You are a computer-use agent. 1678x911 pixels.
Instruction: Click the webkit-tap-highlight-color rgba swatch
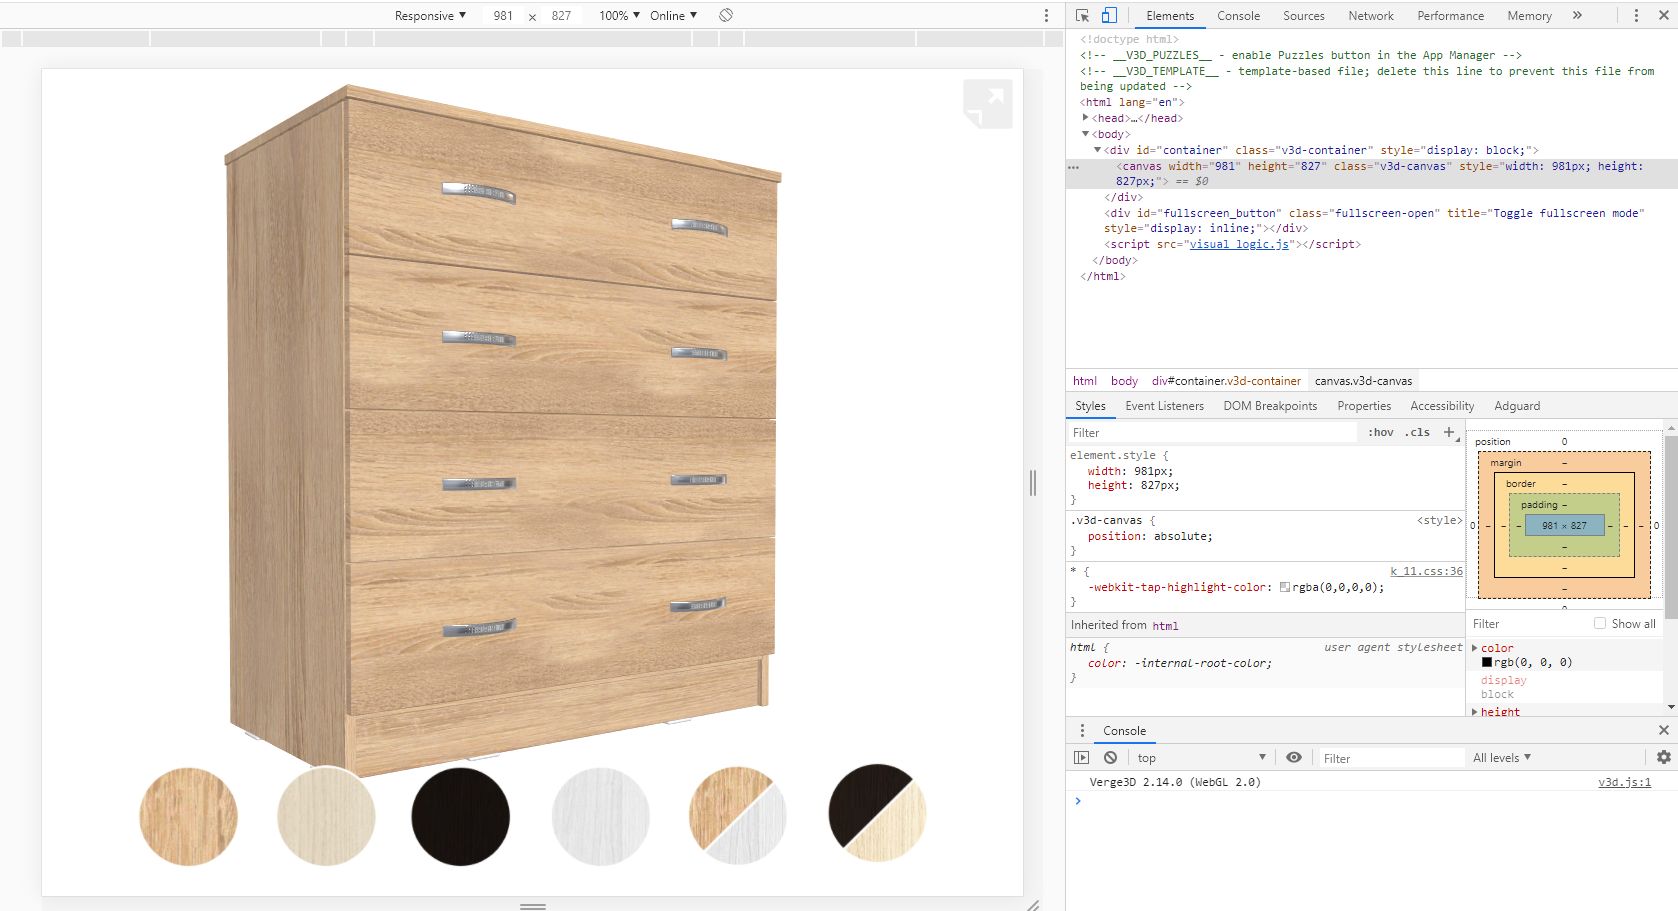[x=1285, y=587]
